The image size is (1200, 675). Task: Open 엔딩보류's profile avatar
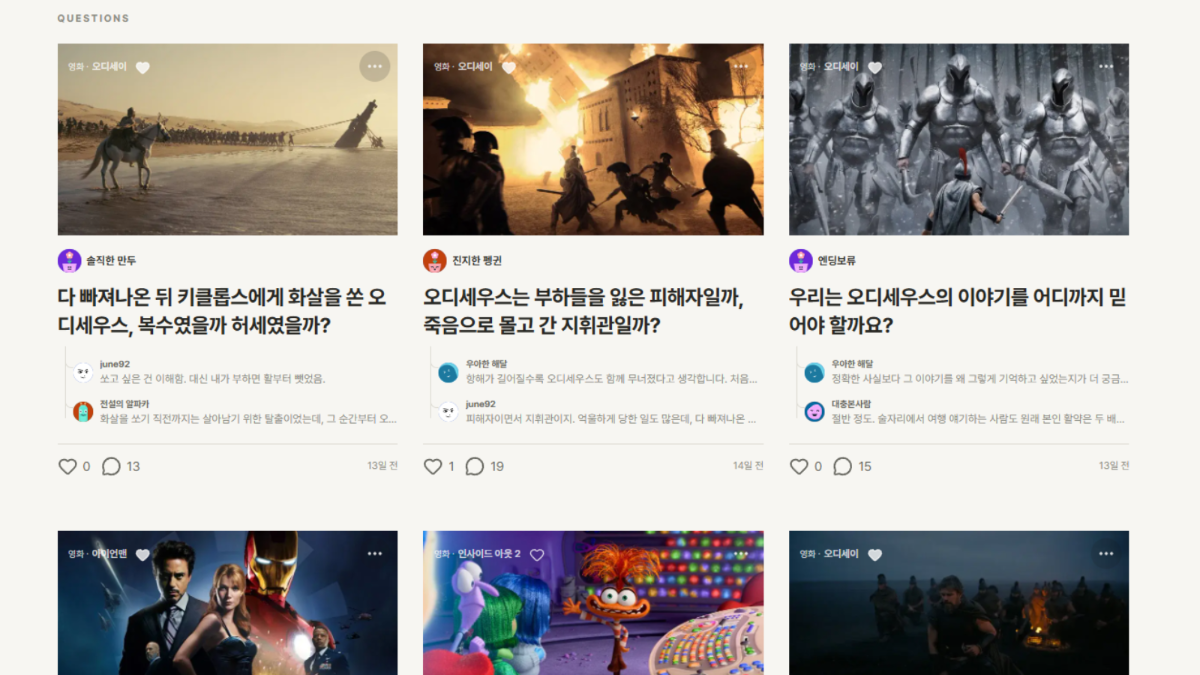(801, 261)
